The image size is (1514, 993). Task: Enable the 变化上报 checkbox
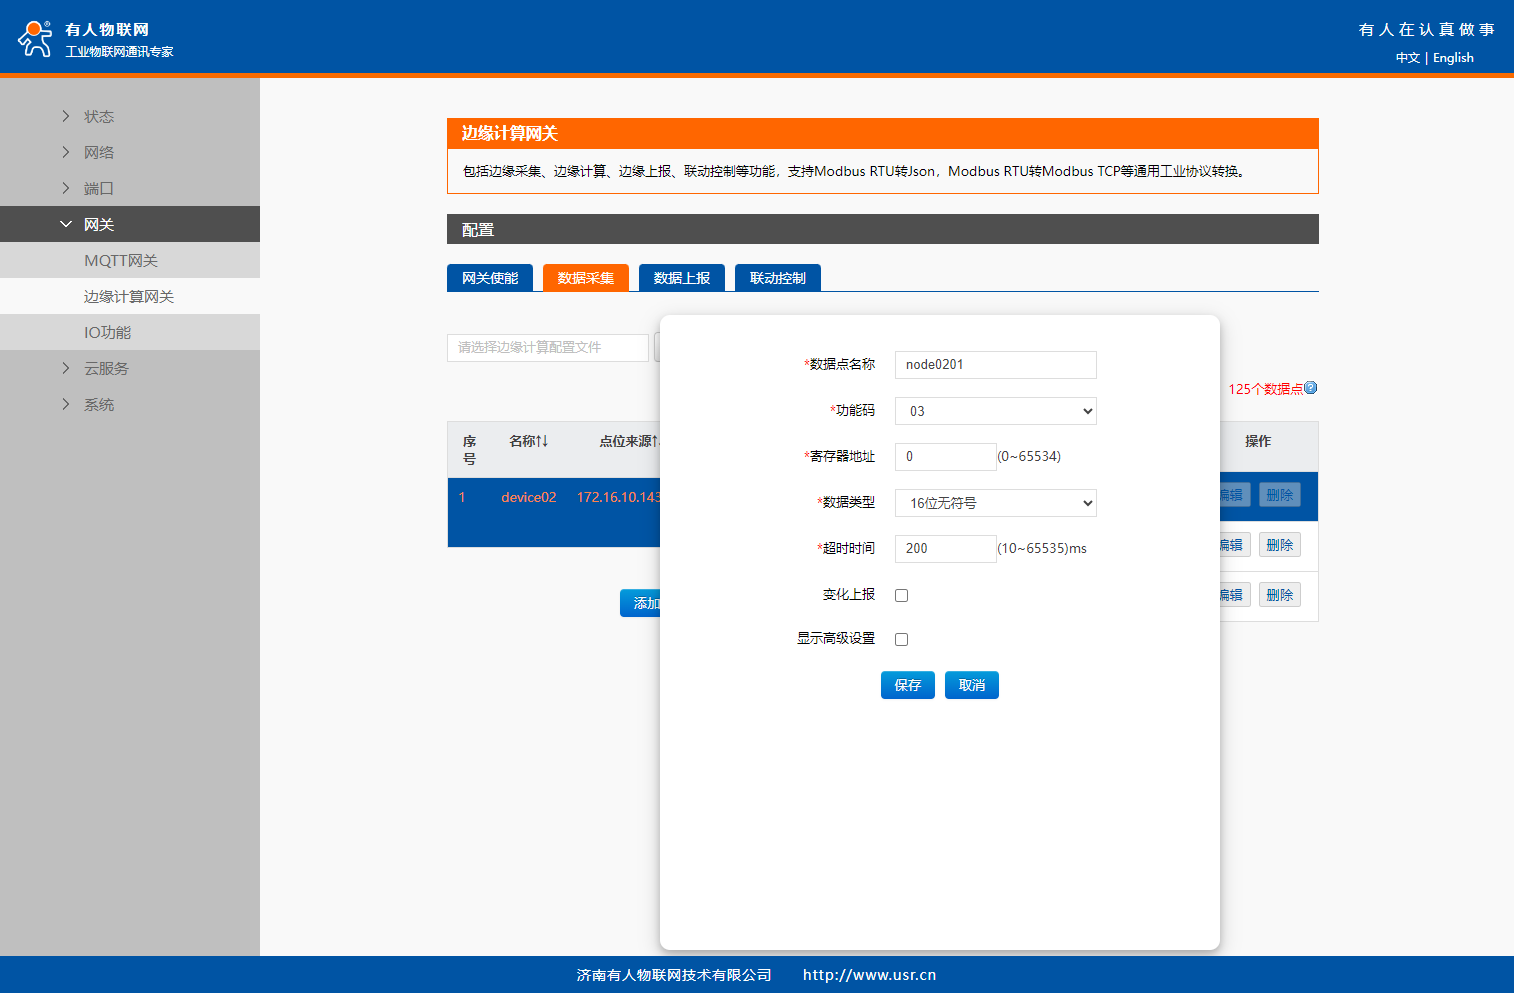pos(901,595)
